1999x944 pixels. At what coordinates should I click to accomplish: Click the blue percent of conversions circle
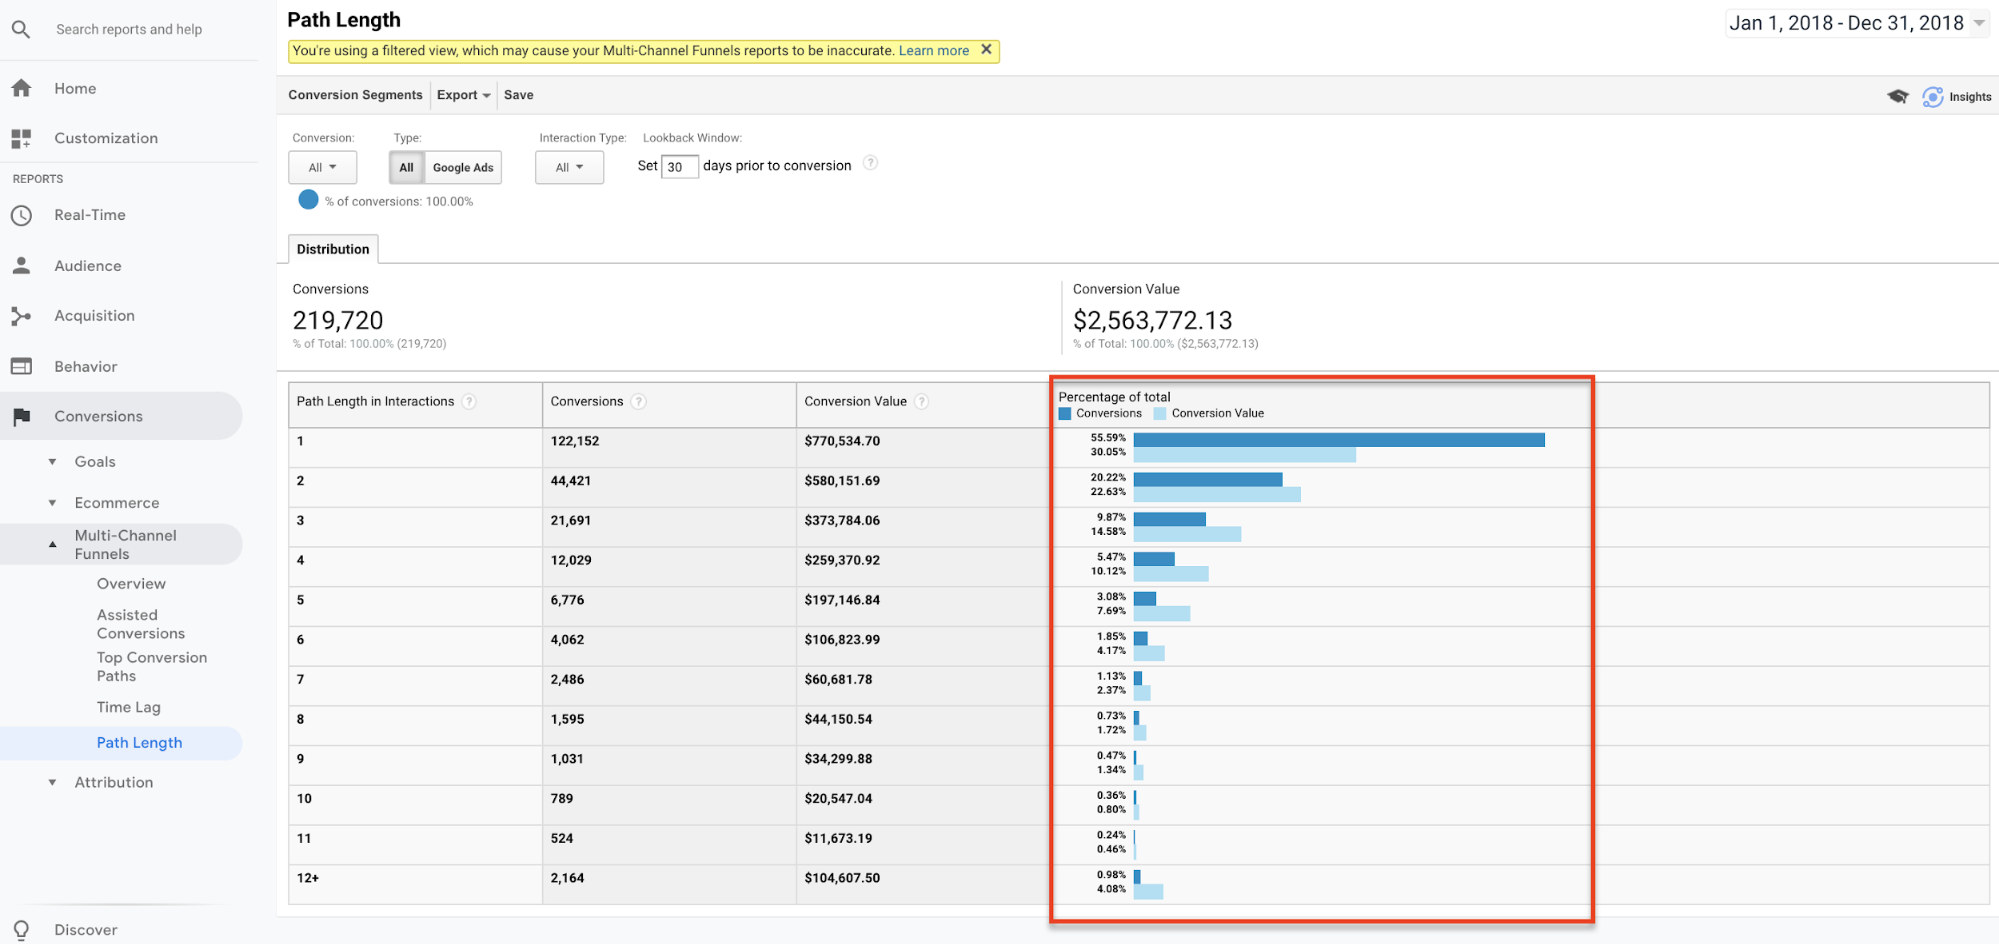pyautogui.click(x=308, y=200)
